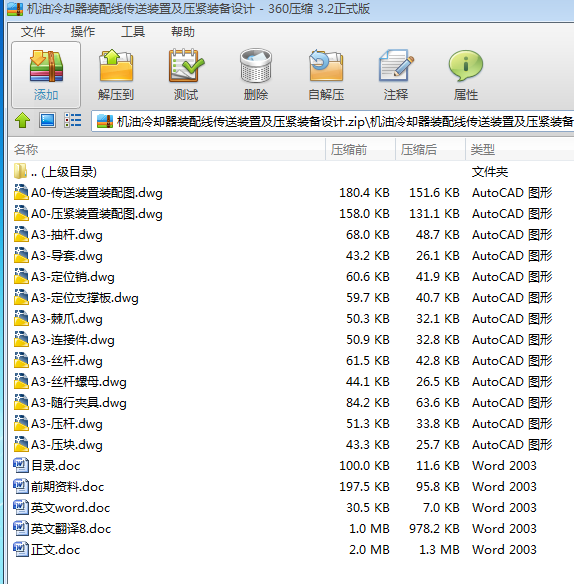Open the 帮助 menu
Image resolution: width=574 pixels, height=584 pixels.
click(183, 32)
